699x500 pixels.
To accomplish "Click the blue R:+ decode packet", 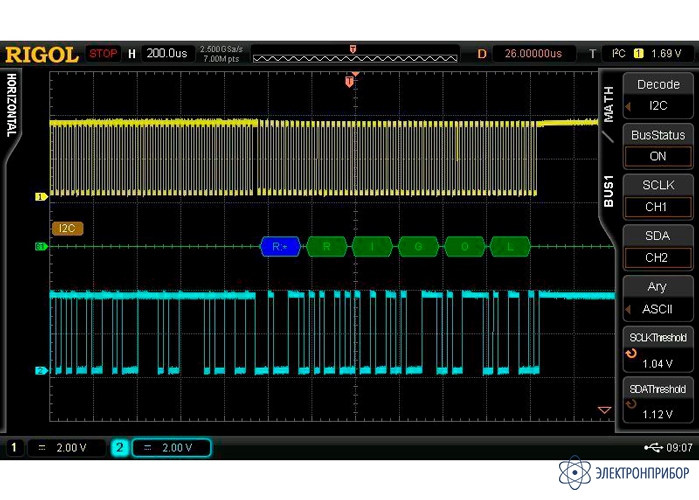I will click(x=280, y=246).
